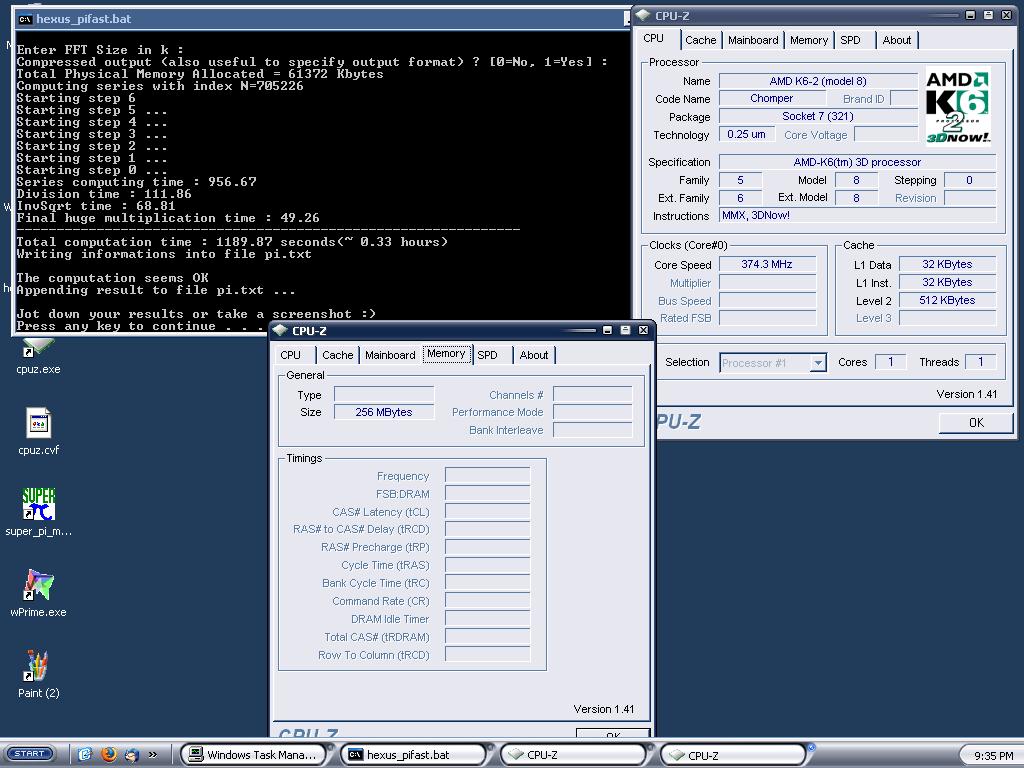The image size is (1024, 768).
Task: Click the AMD K6-2 3DNow! logo
Action: click(958, 106)
